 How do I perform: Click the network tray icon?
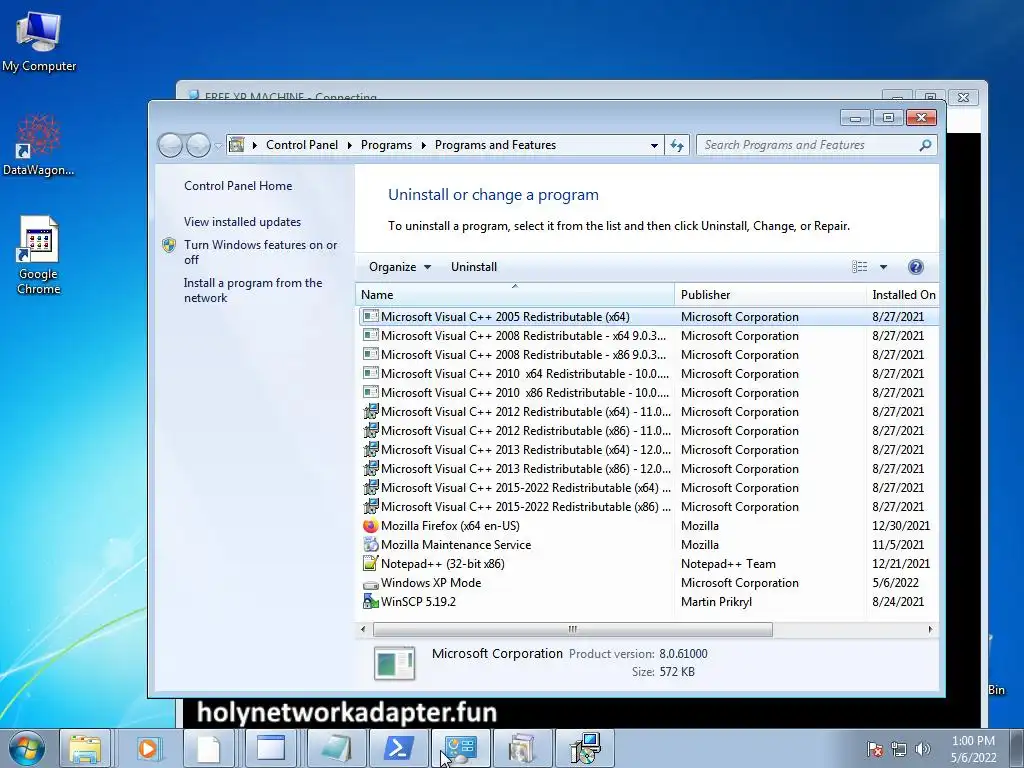point(899,749)
